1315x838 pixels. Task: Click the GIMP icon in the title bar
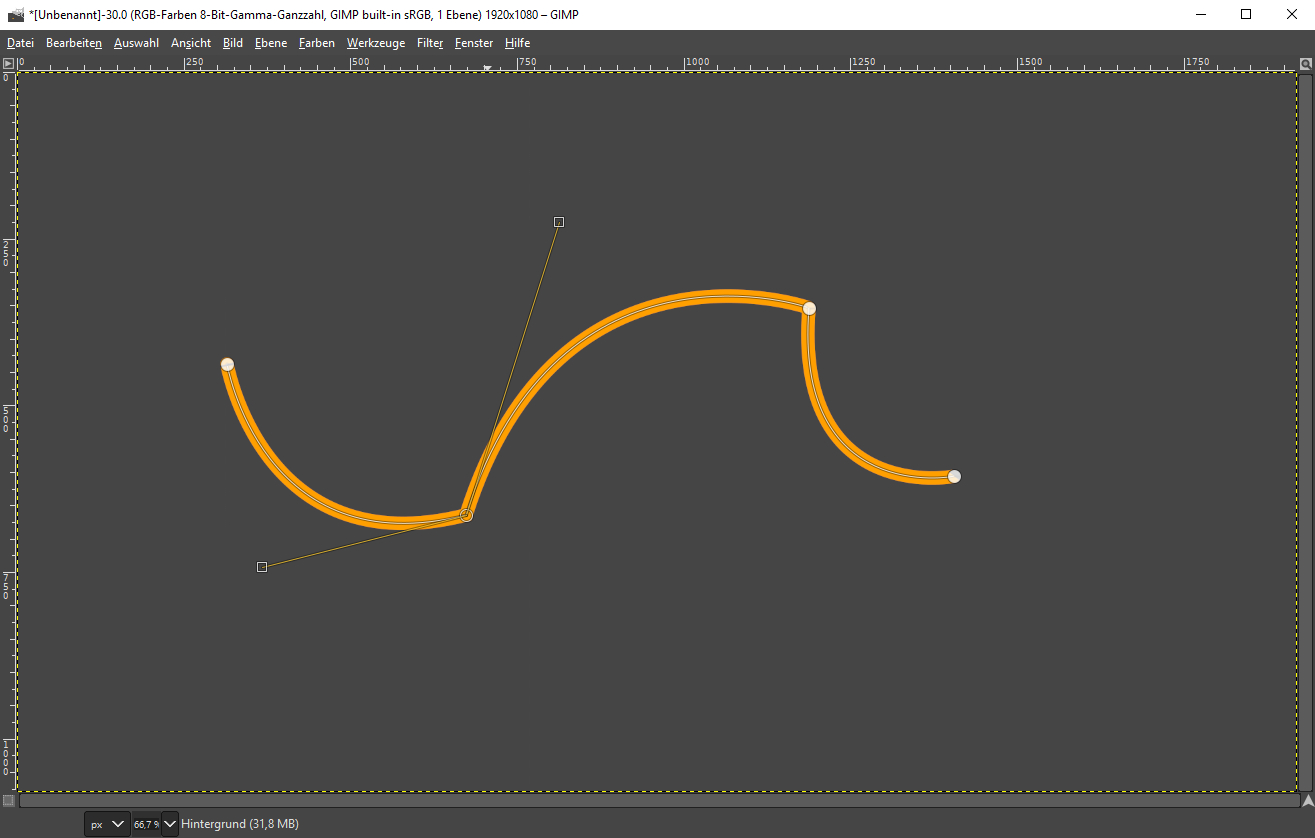(x=15, y=14)
